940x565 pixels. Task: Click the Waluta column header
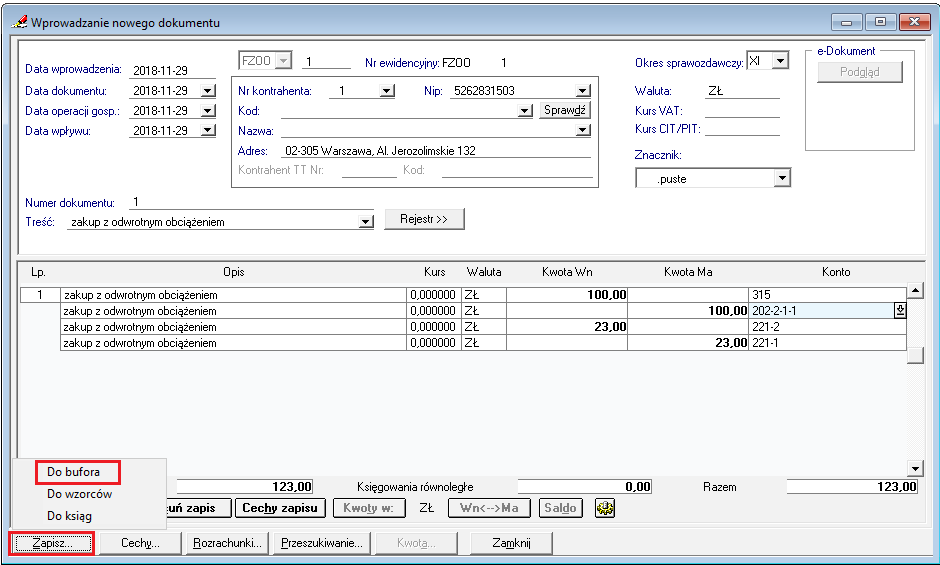484,272
